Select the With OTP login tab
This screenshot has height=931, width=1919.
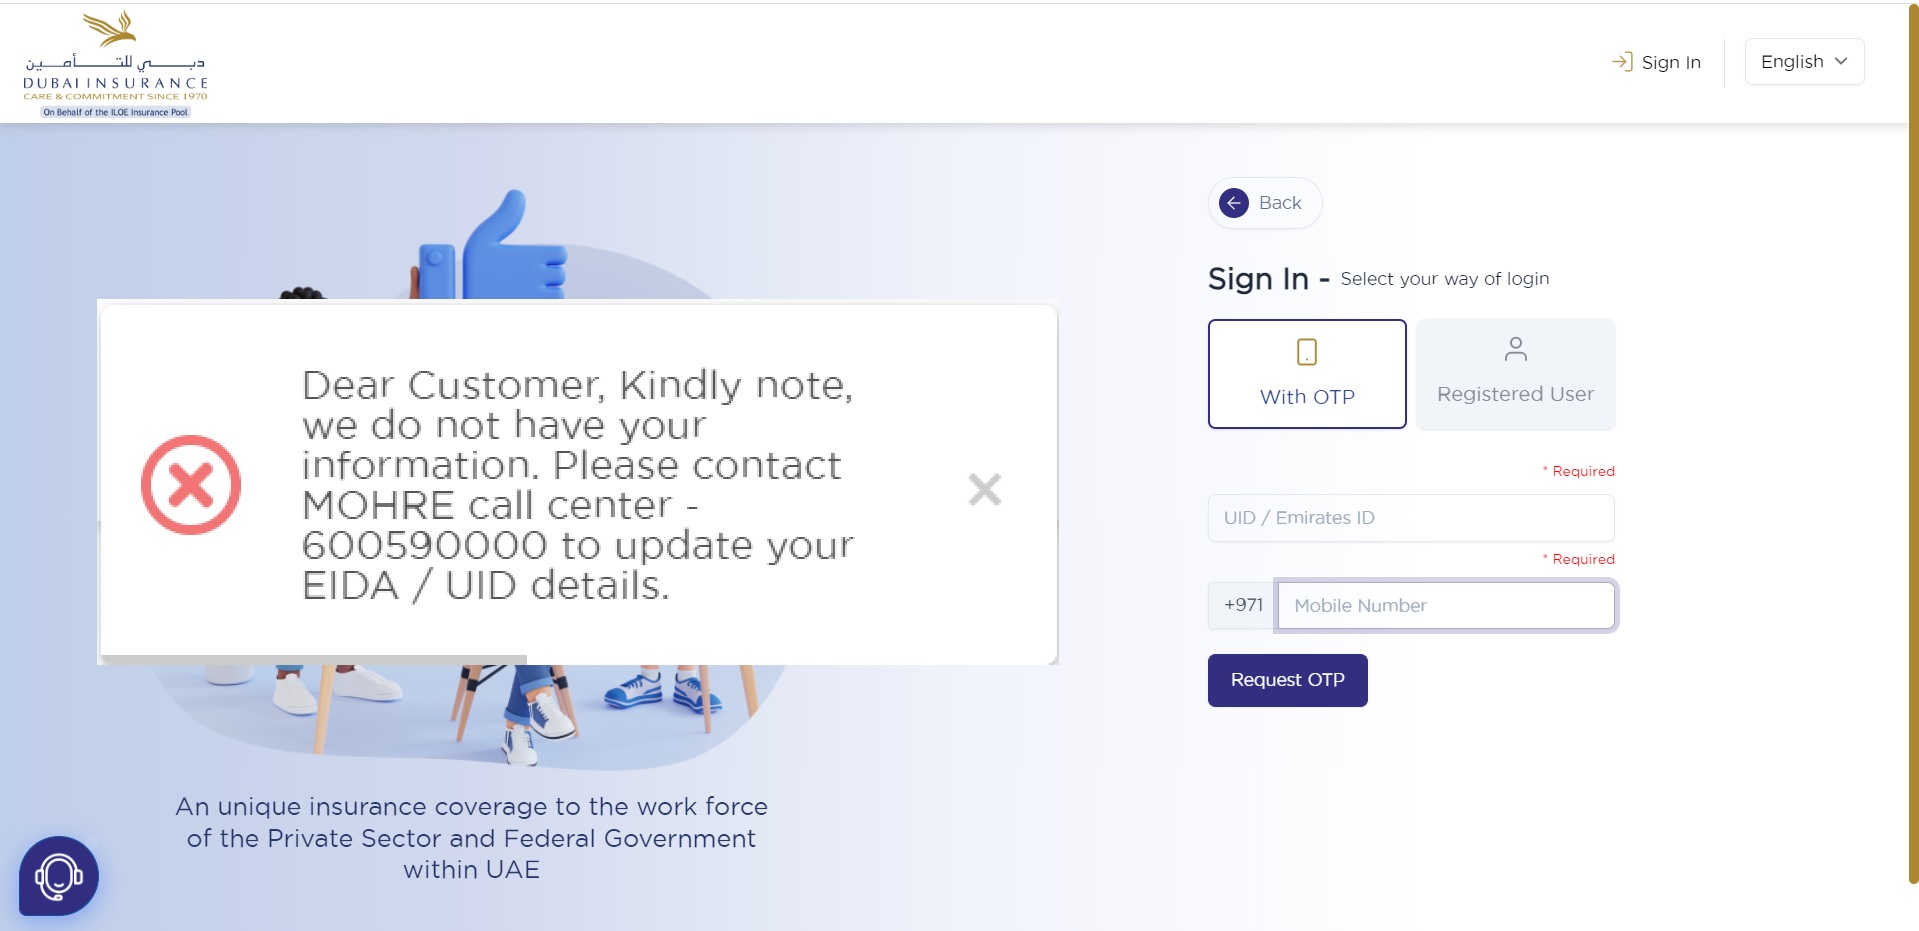tap(1306, 374)
